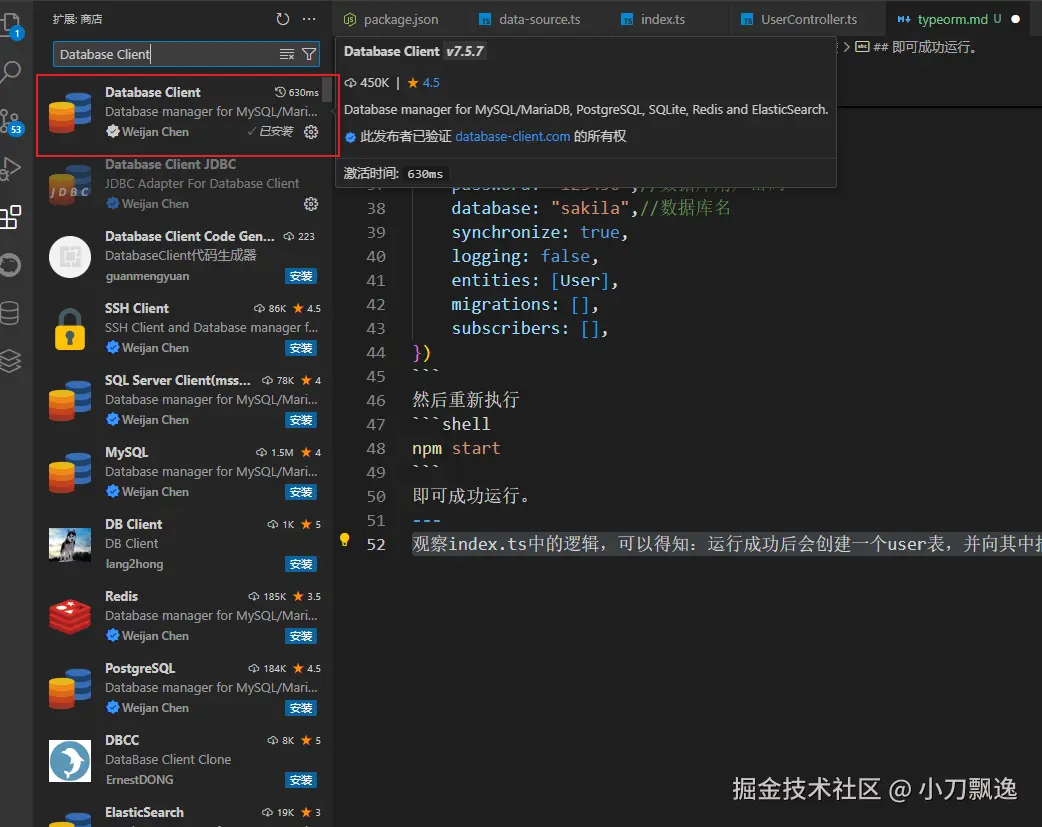Click the ElasticSearch extension entry
This screenshot has width=1042, height=827.
[x=185, y=814]
